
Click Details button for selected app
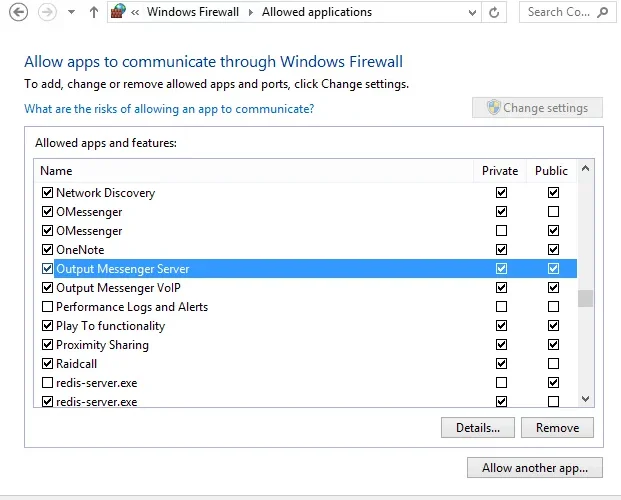[478, 427]
